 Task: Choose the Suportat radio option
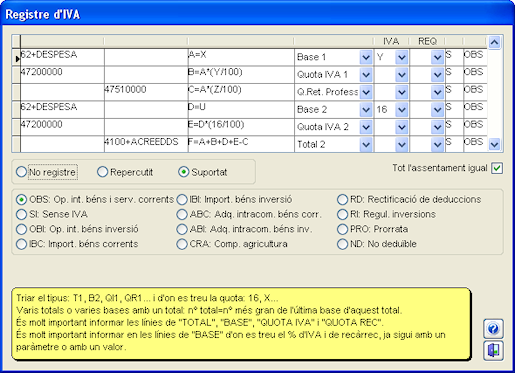click(x=203, y=172)
